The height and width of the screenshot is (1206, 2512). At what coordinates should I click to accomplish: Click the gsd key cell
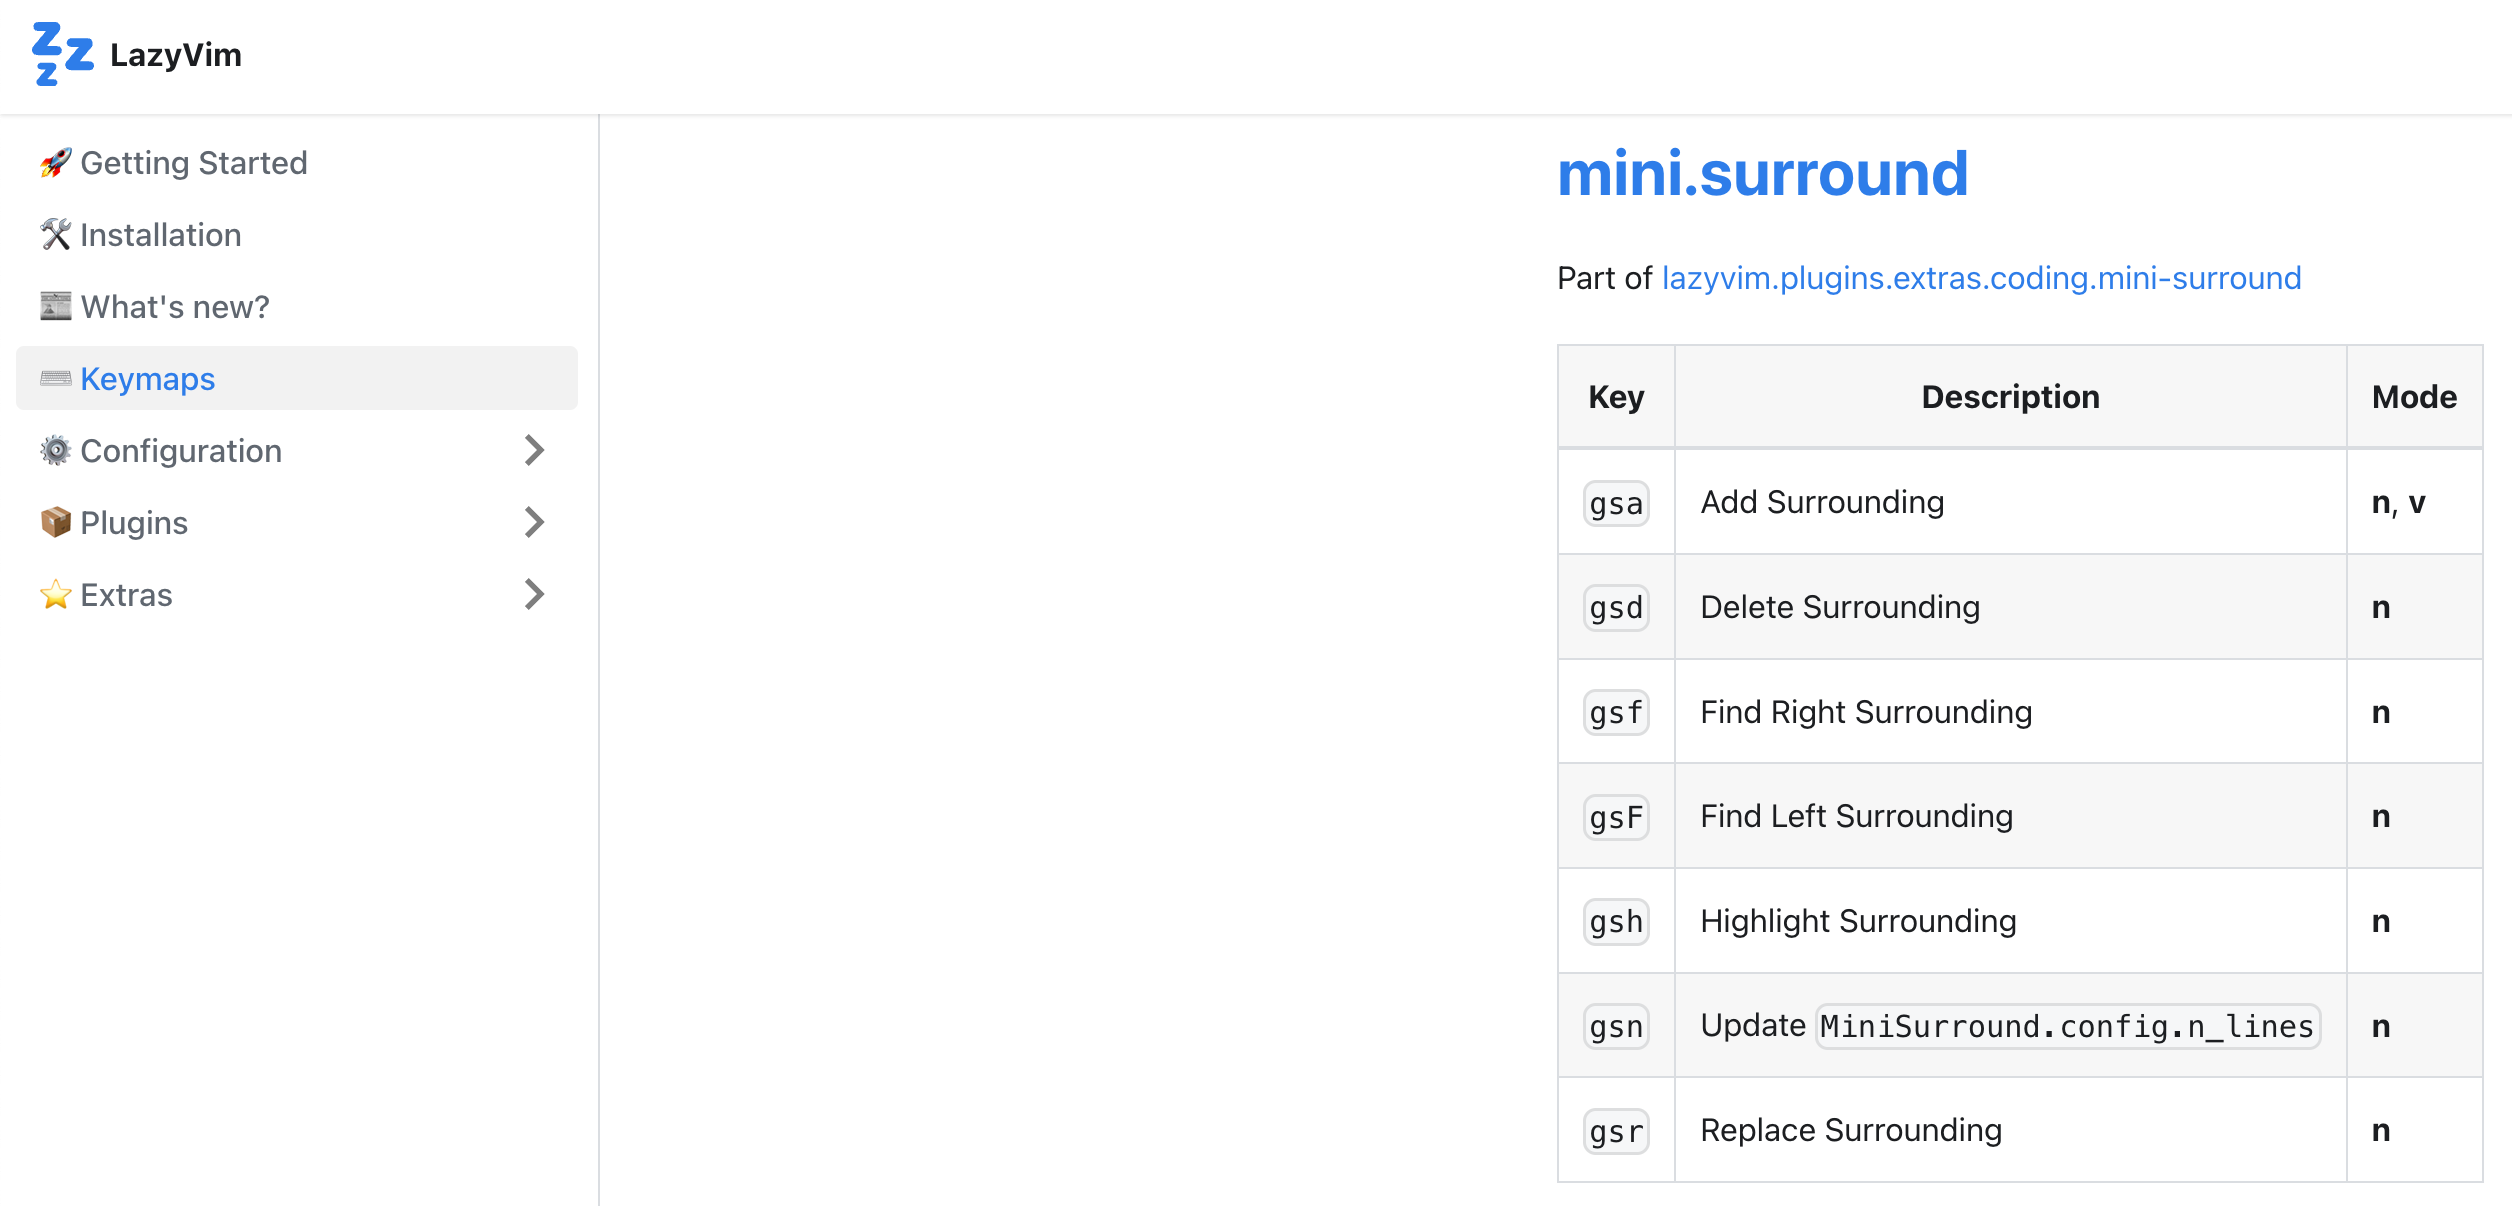[x=1616, y=608]
